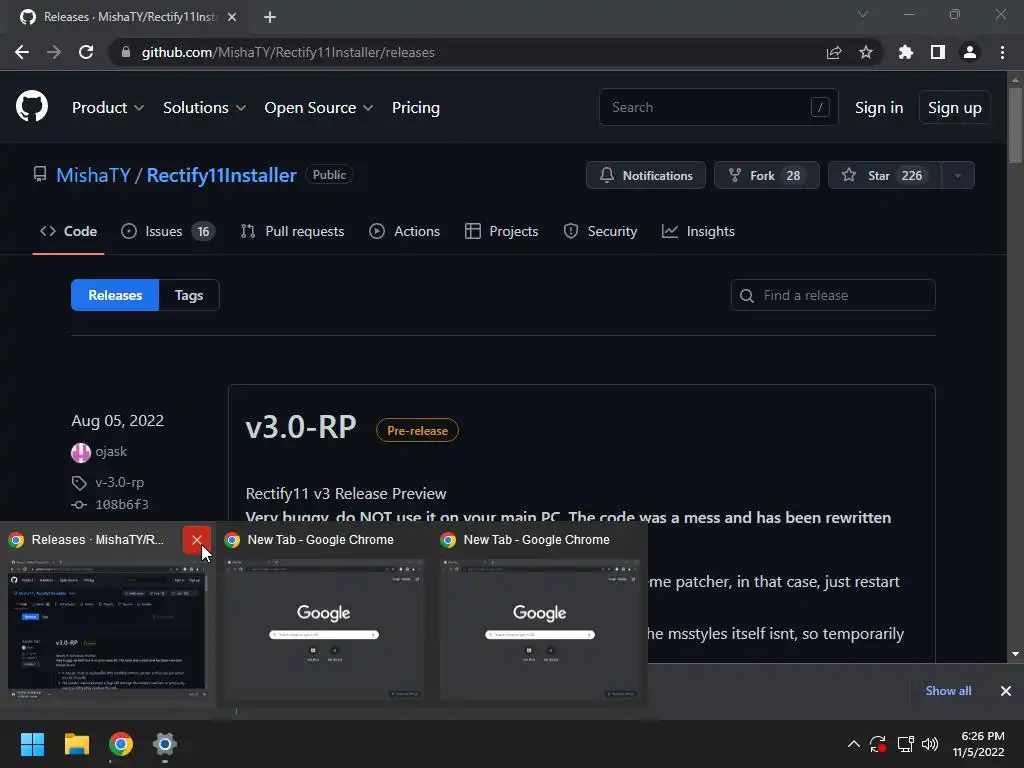Image resolution: width=1024 pixels, height=768 pixels.
Task: Open the v-3.0-rp tag link
Action: tap(120, 483)
